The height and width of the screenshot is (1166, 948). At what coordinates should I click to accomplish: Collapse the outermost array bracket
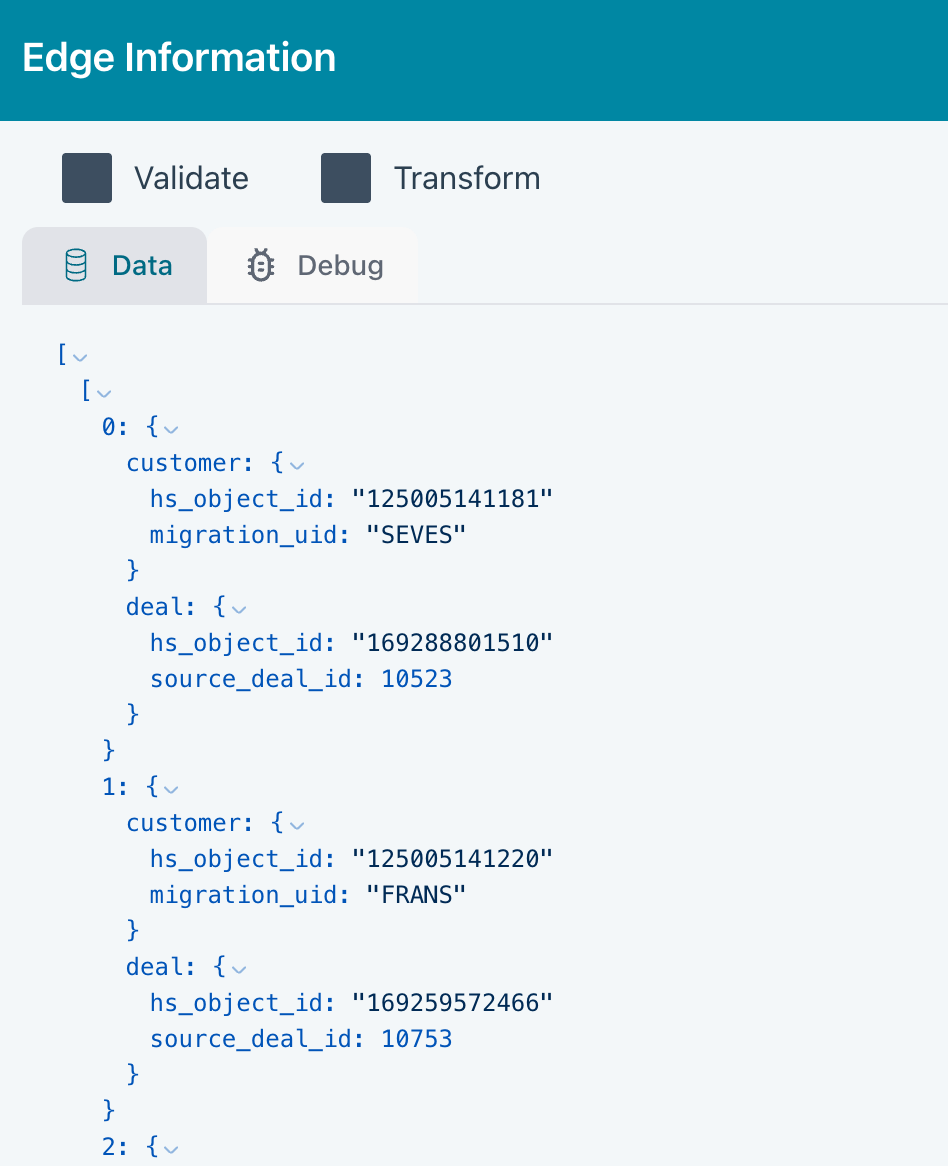click(81, 356)
